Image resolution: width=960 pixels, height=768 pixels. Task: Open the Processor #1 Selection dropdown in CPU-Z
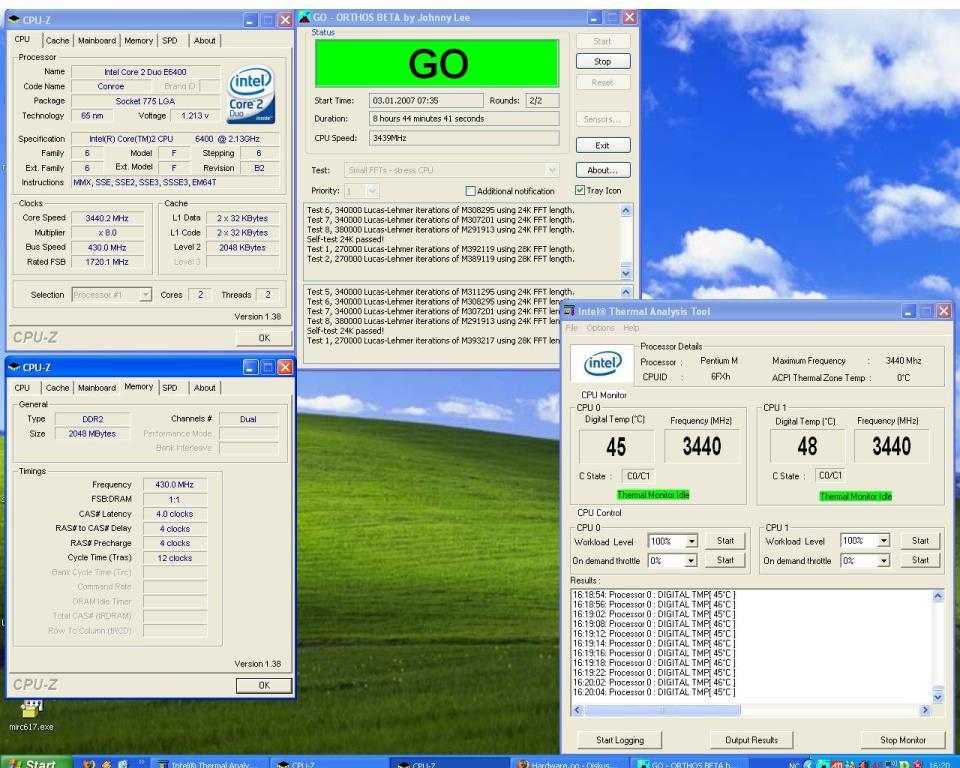(x=145, y=295)
